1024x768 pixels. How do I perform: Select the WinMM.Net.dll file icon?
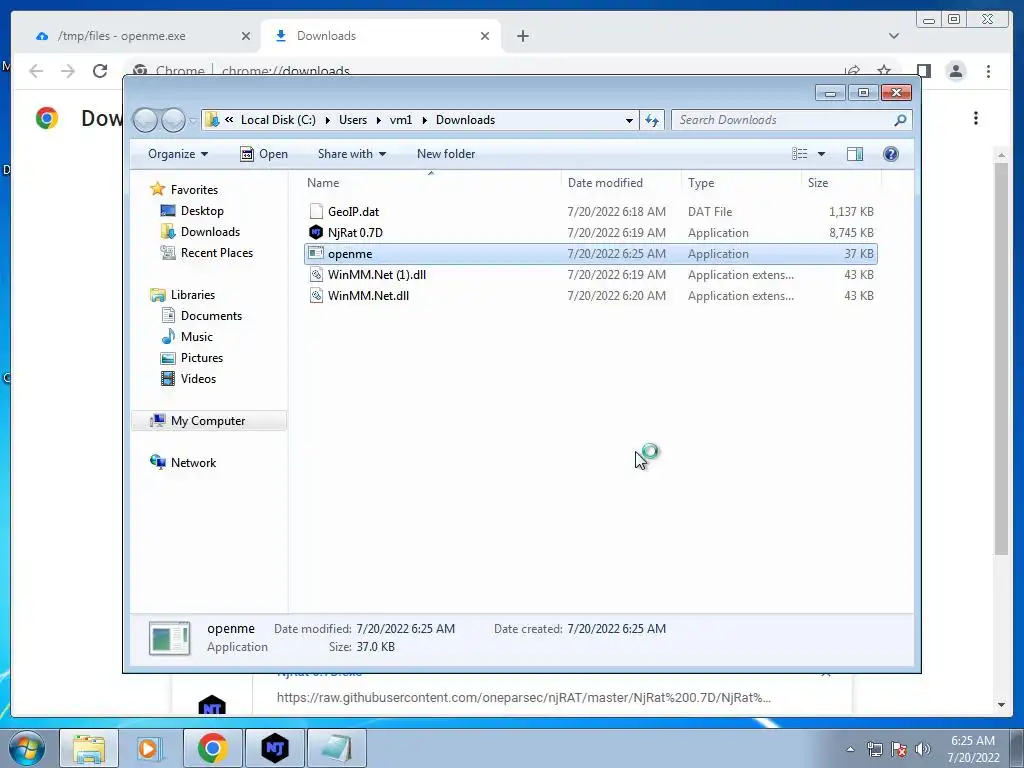(316, 295)
